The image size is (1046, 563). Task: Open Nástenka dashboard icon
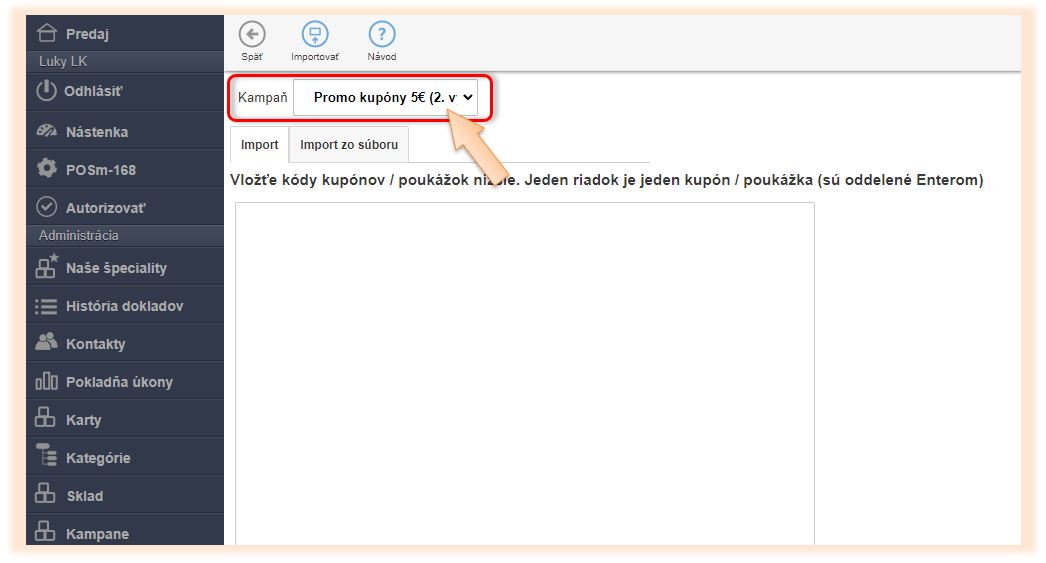pos(46,132)
